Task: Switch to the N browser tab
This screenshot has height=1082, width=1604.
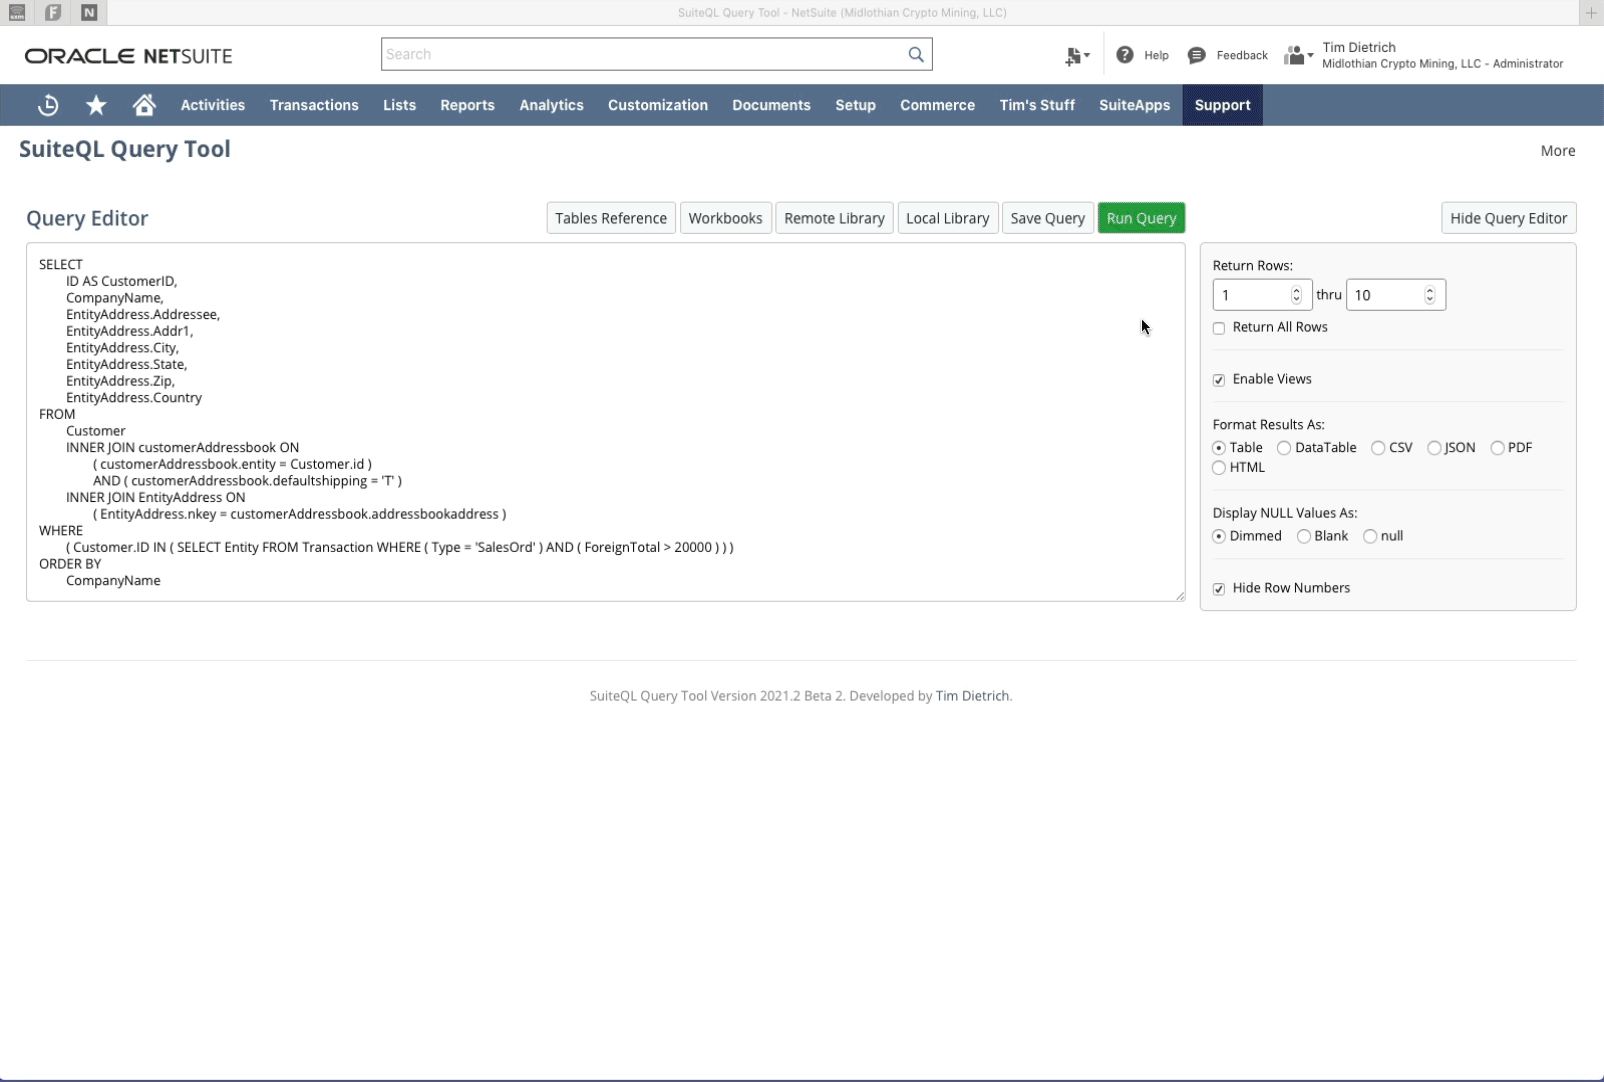Action: point(89,12)
